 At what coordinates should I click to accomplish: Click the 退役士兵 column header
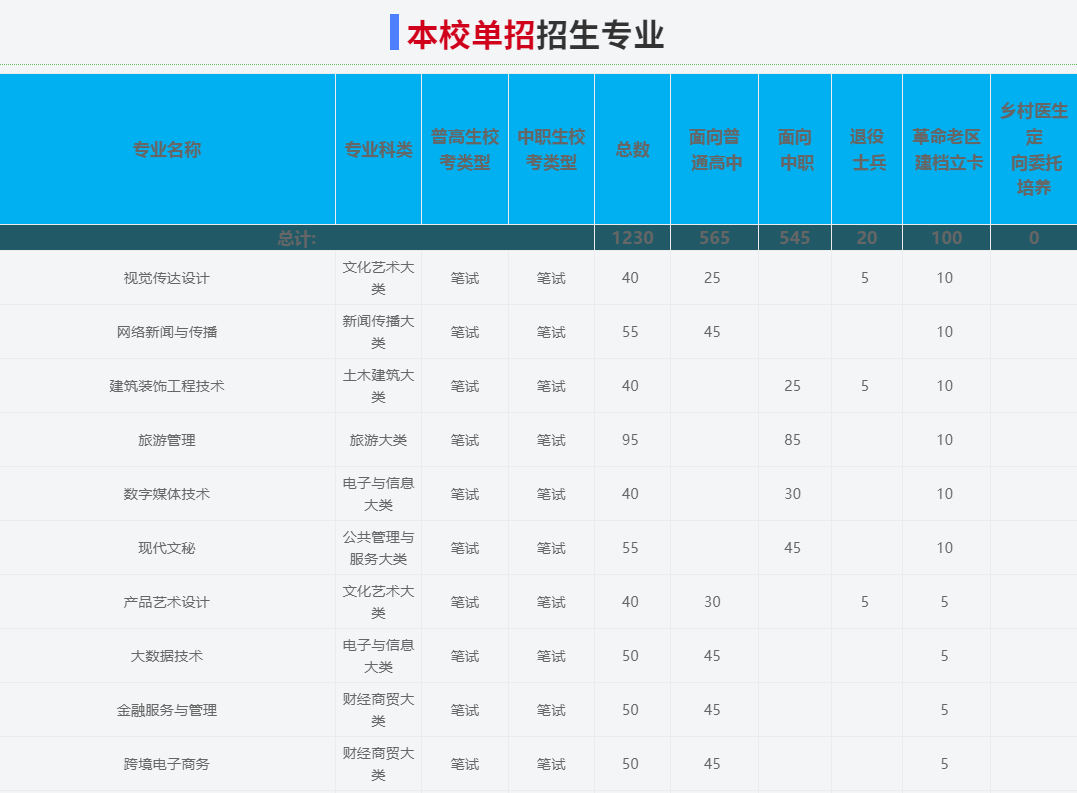pos(867,150)
